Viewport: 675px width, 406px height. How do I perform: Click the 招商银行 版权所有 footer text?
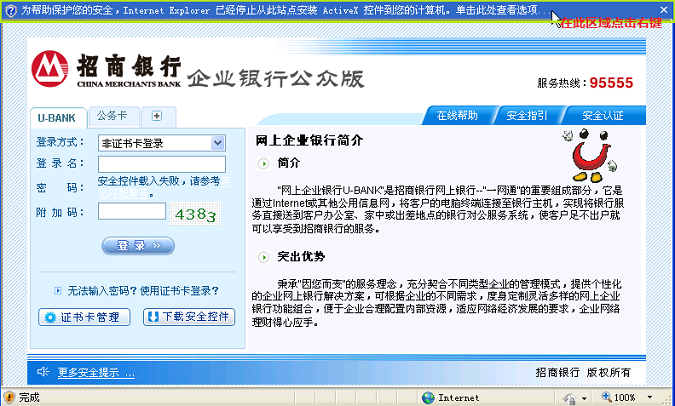(583, 372)
